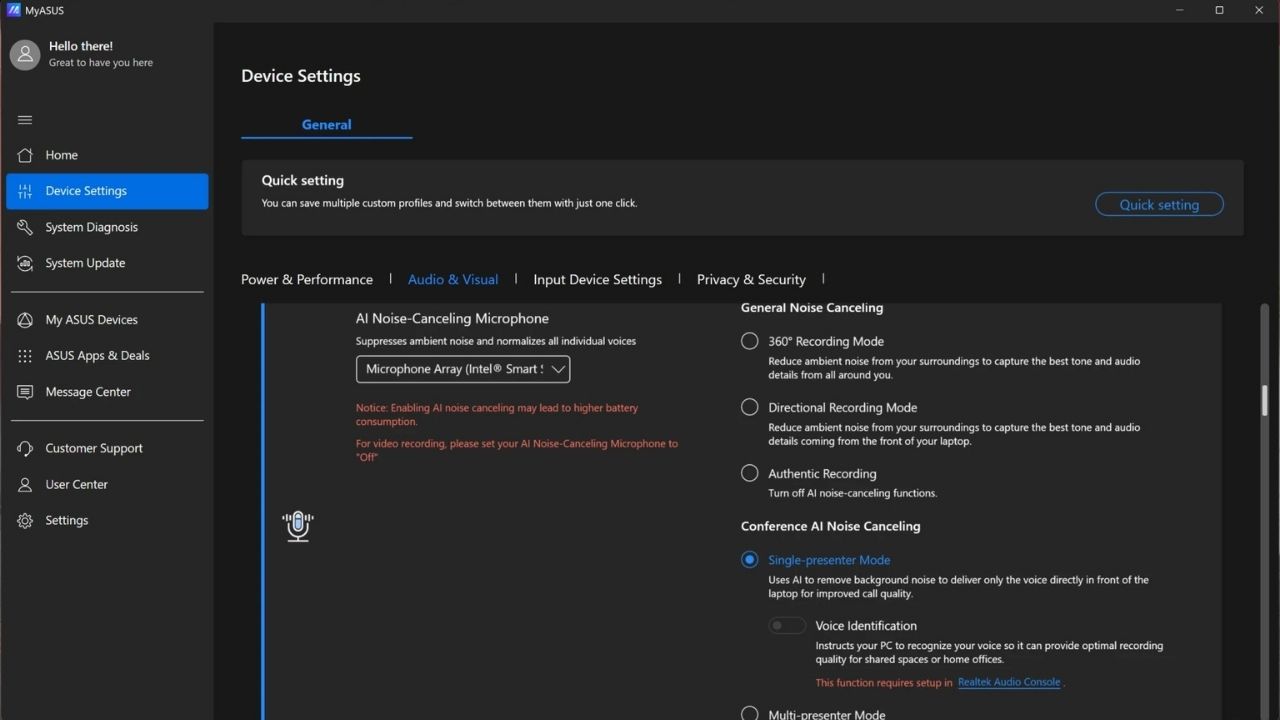Screen dimensions: 1280x720
Task: Click the ASUS Apps & Deals grid icon
Action: coord(25,356)
